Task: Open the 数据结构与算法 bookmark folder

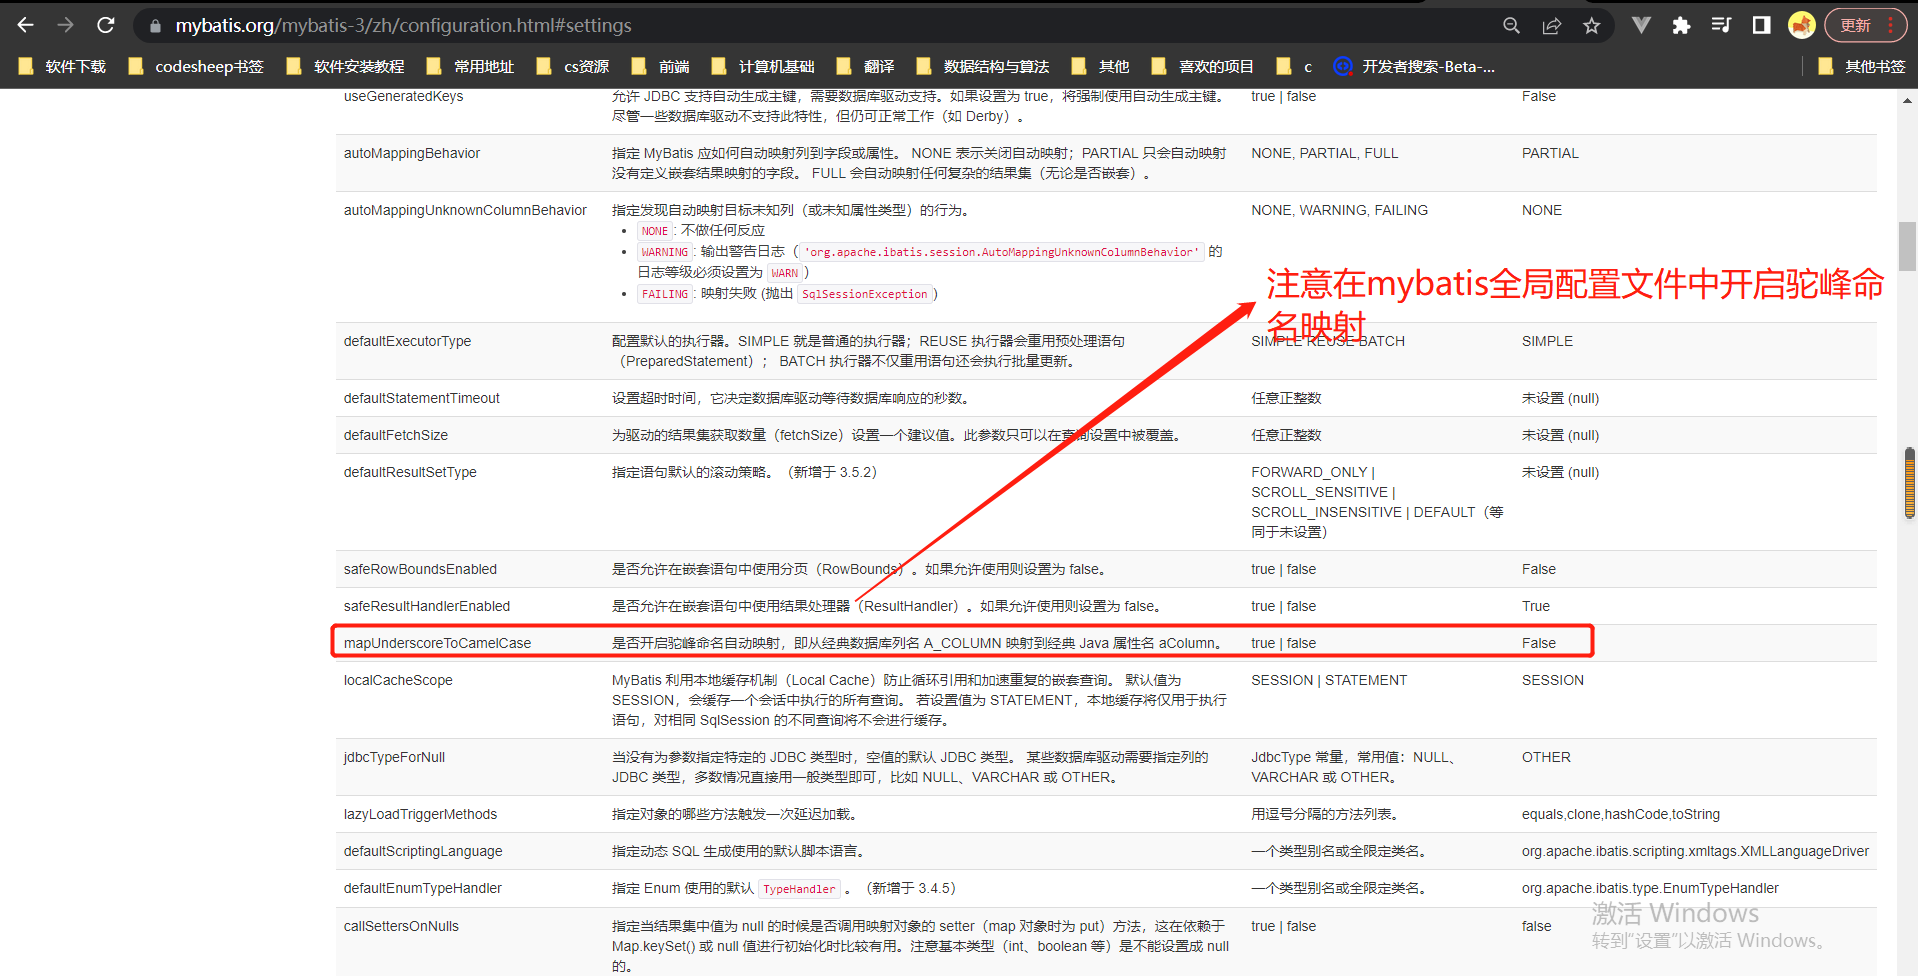Action: click(x=983, y=66)
